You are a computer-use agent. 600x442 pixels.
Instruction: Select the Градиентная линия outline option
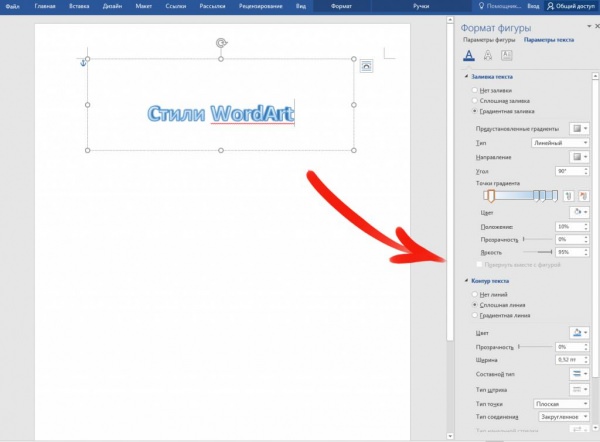(475, 315)
